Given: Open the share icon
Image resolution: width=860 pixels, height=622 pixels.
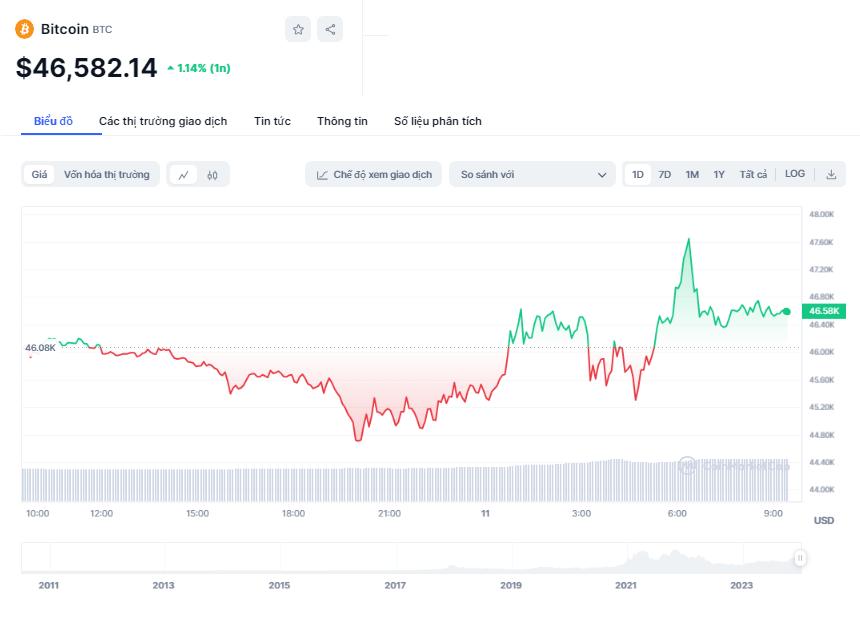Looking at the screenshot, I should [x=329, y=29].
